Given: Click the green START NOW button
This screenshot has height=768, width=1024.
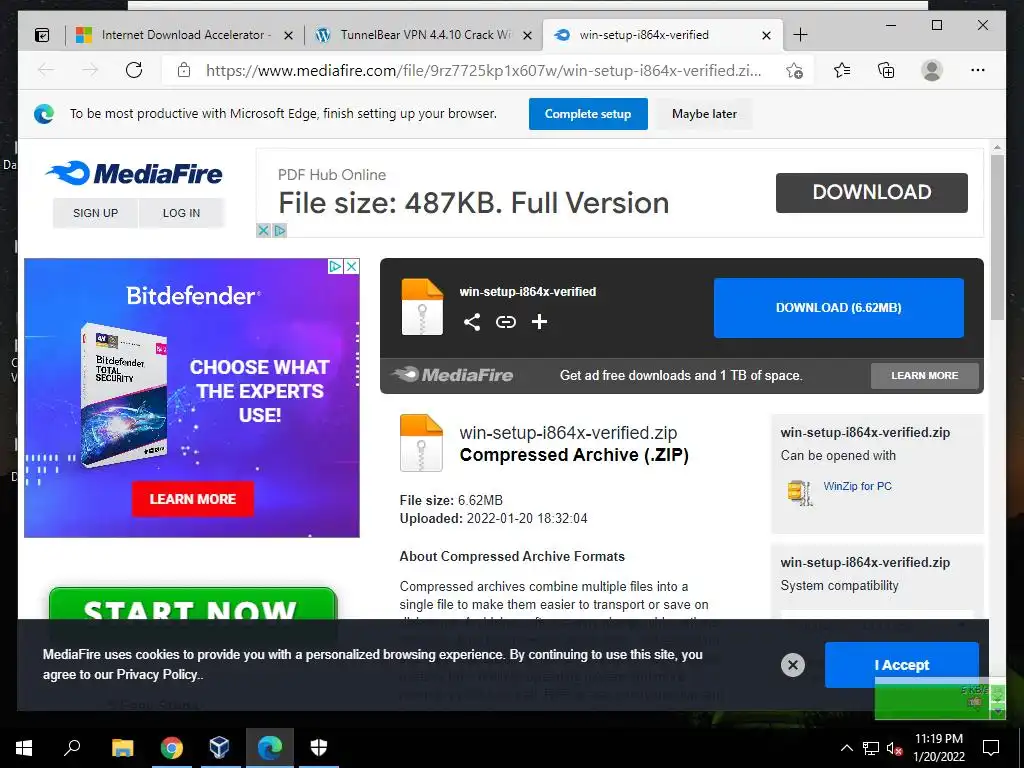Looking at the screenshot, I should [x=193, y=605].
